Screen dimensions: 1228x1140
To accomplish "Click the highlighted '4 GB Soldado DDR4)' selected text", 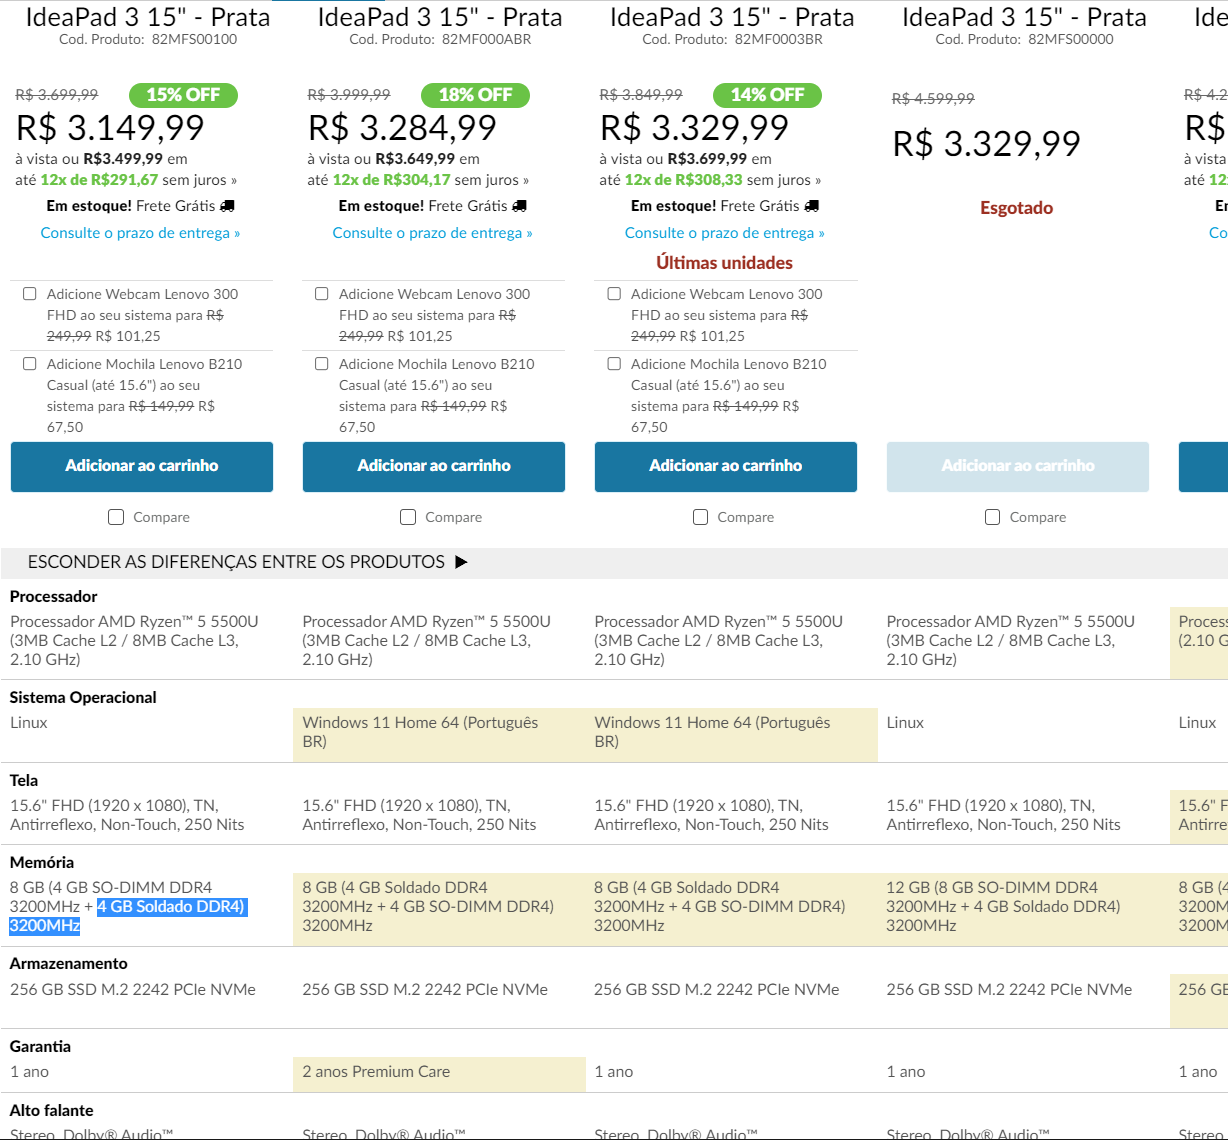I will [x=171, y=907].
